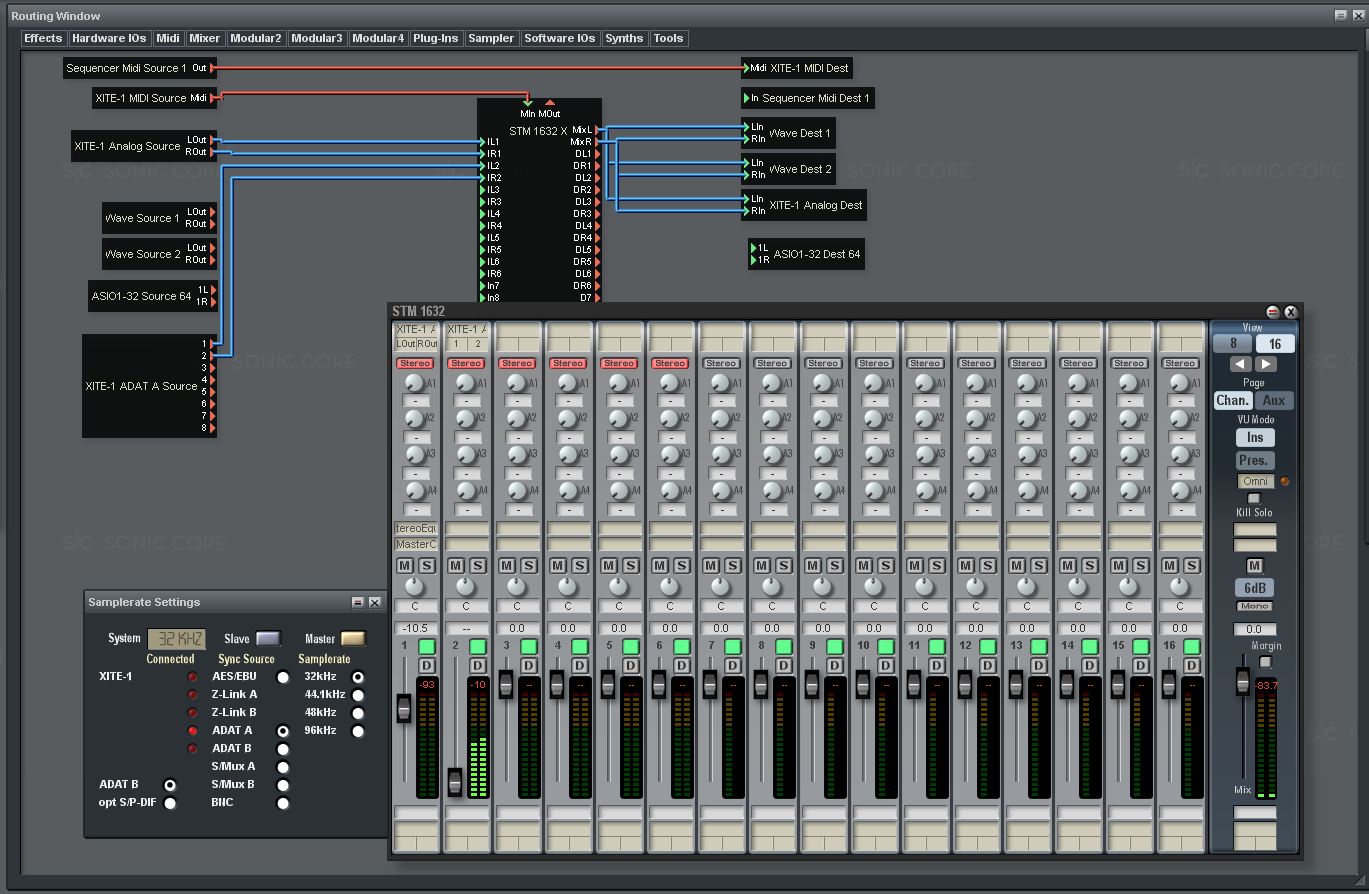Toggle the Margin checkbox in master
1369x894 pixels.
(x=1266, y=661)
